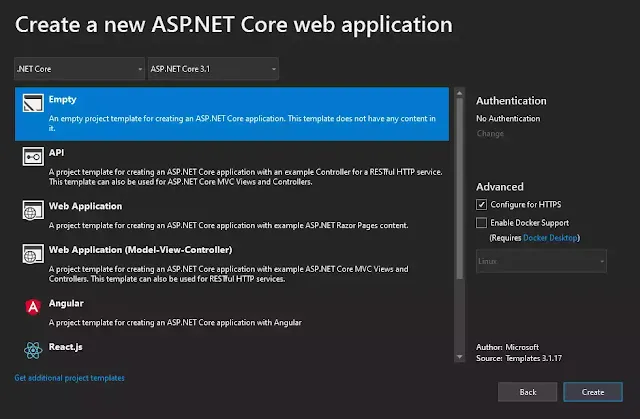Select the React.js template title
The width and height of the screenshot is (640, 419).
(x=65, y=347)
